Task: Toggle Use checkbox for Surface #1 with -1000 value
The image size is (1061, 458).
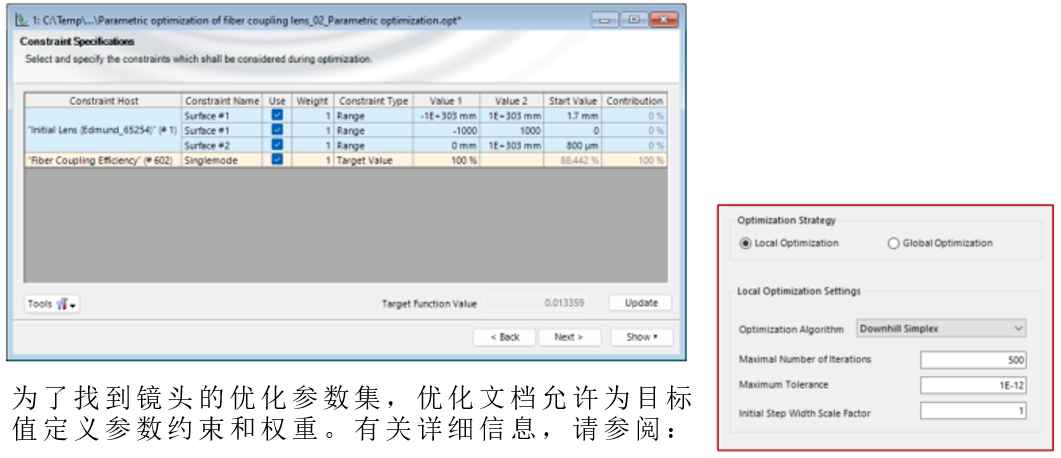Action: pyautogui.click(x=277, y=130)
